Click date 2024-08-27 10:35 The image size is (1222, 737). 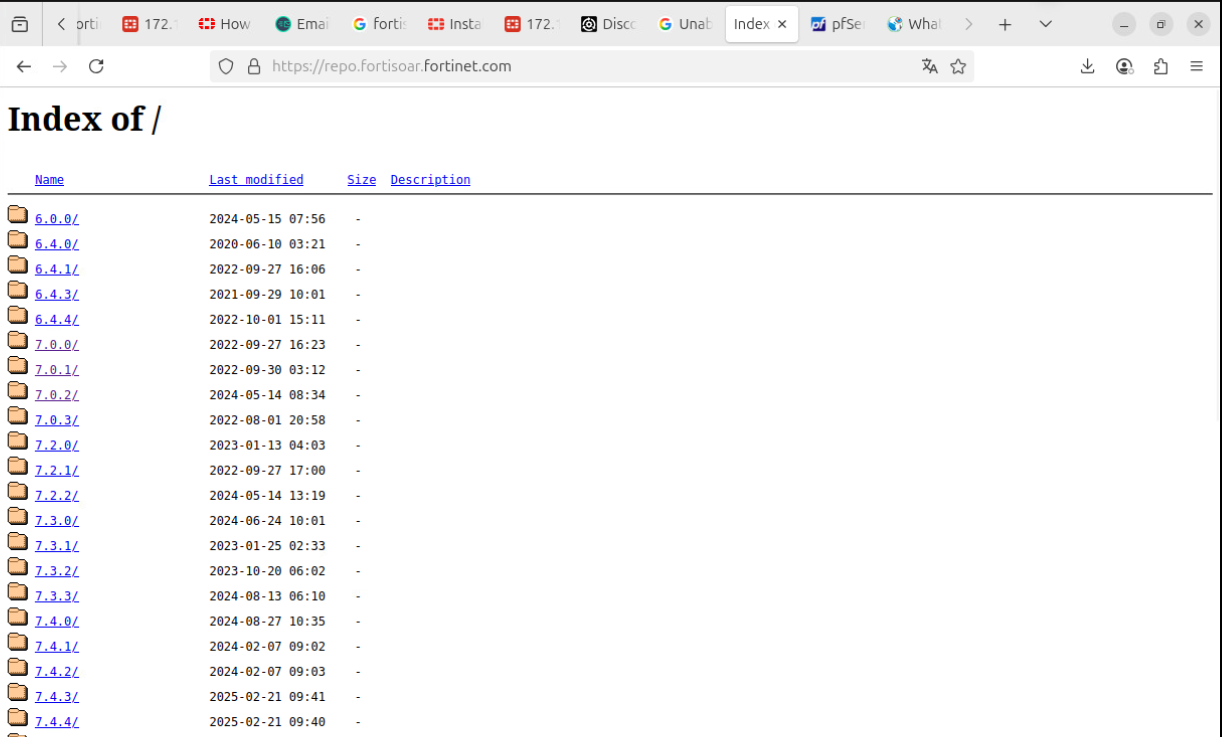click(x=267, y=621)
